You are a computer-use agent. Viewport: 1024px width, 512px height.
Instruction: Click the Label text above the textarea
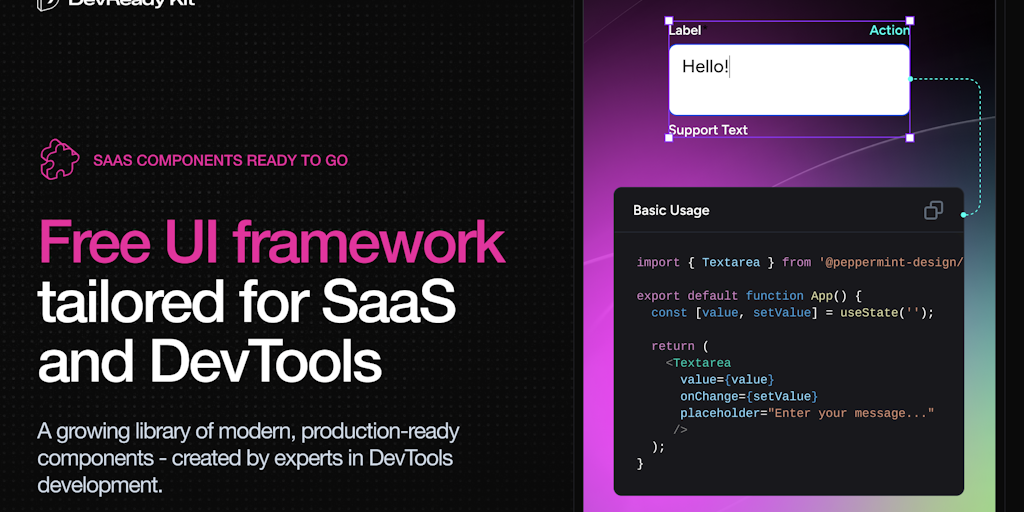point(685,31)
